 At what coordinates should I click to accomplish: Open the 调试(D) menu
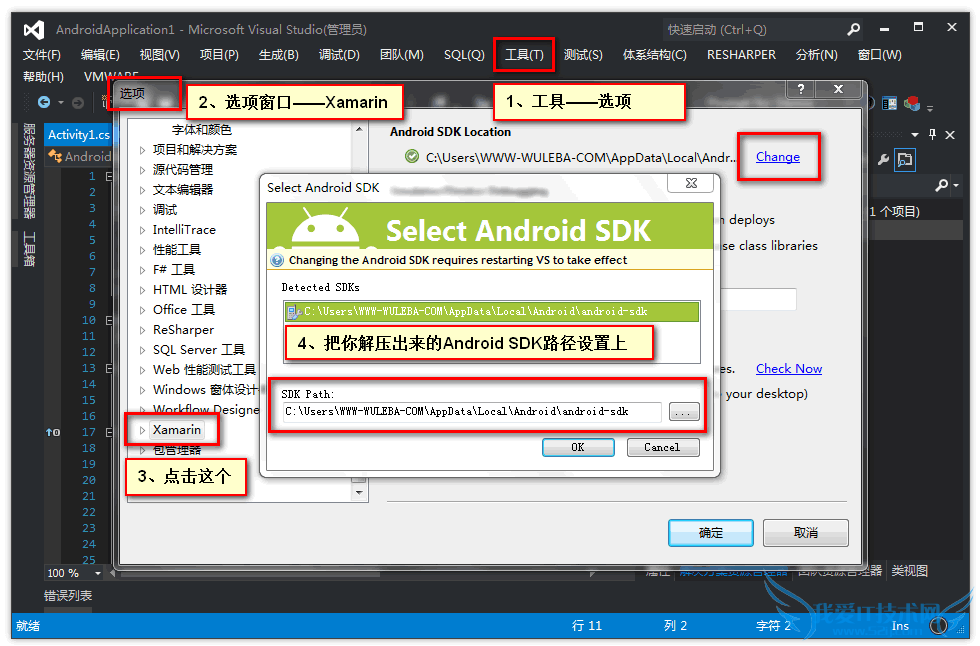341,55
